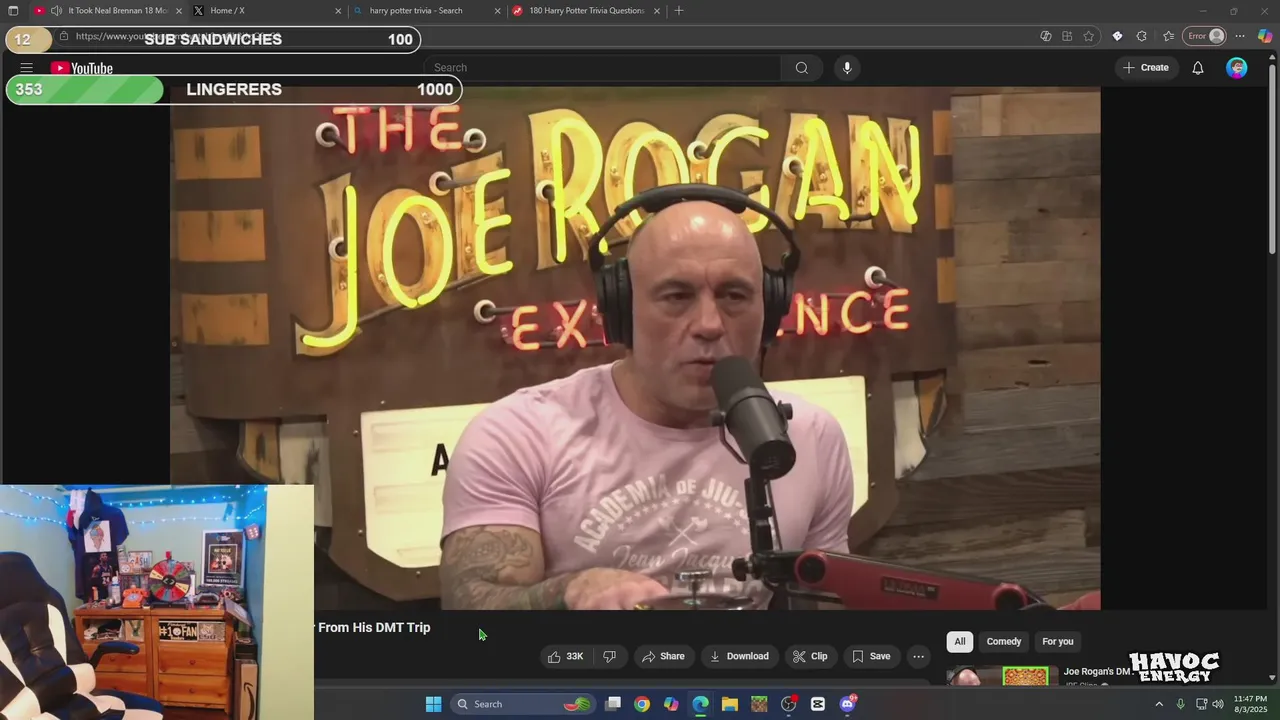Close the harry potter trivia Search tab
This screenshot has width=1280, height=720.
click(x=497, y=11)
